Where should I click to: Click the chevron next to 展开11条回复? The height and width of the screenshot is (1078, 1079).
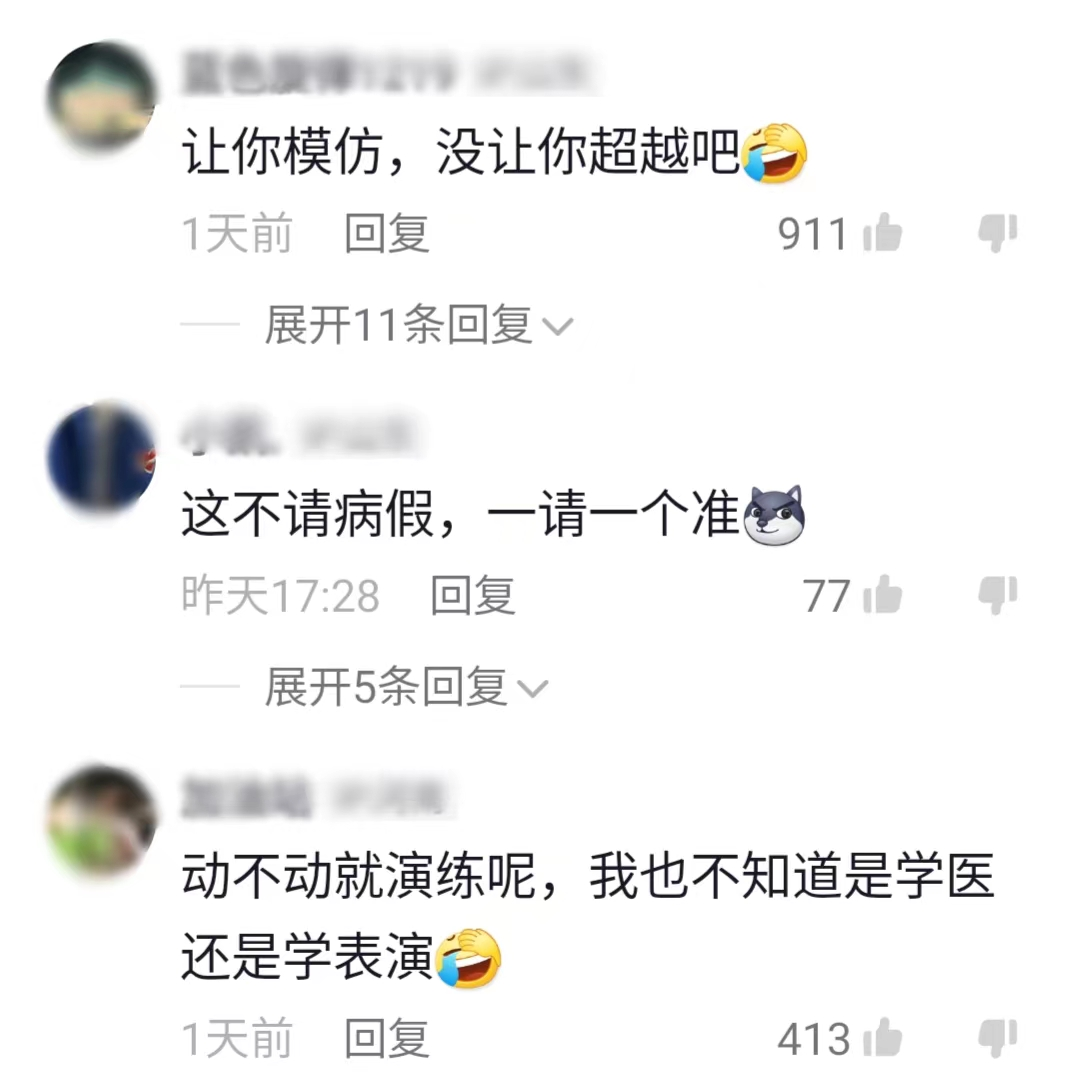[557, 326]
